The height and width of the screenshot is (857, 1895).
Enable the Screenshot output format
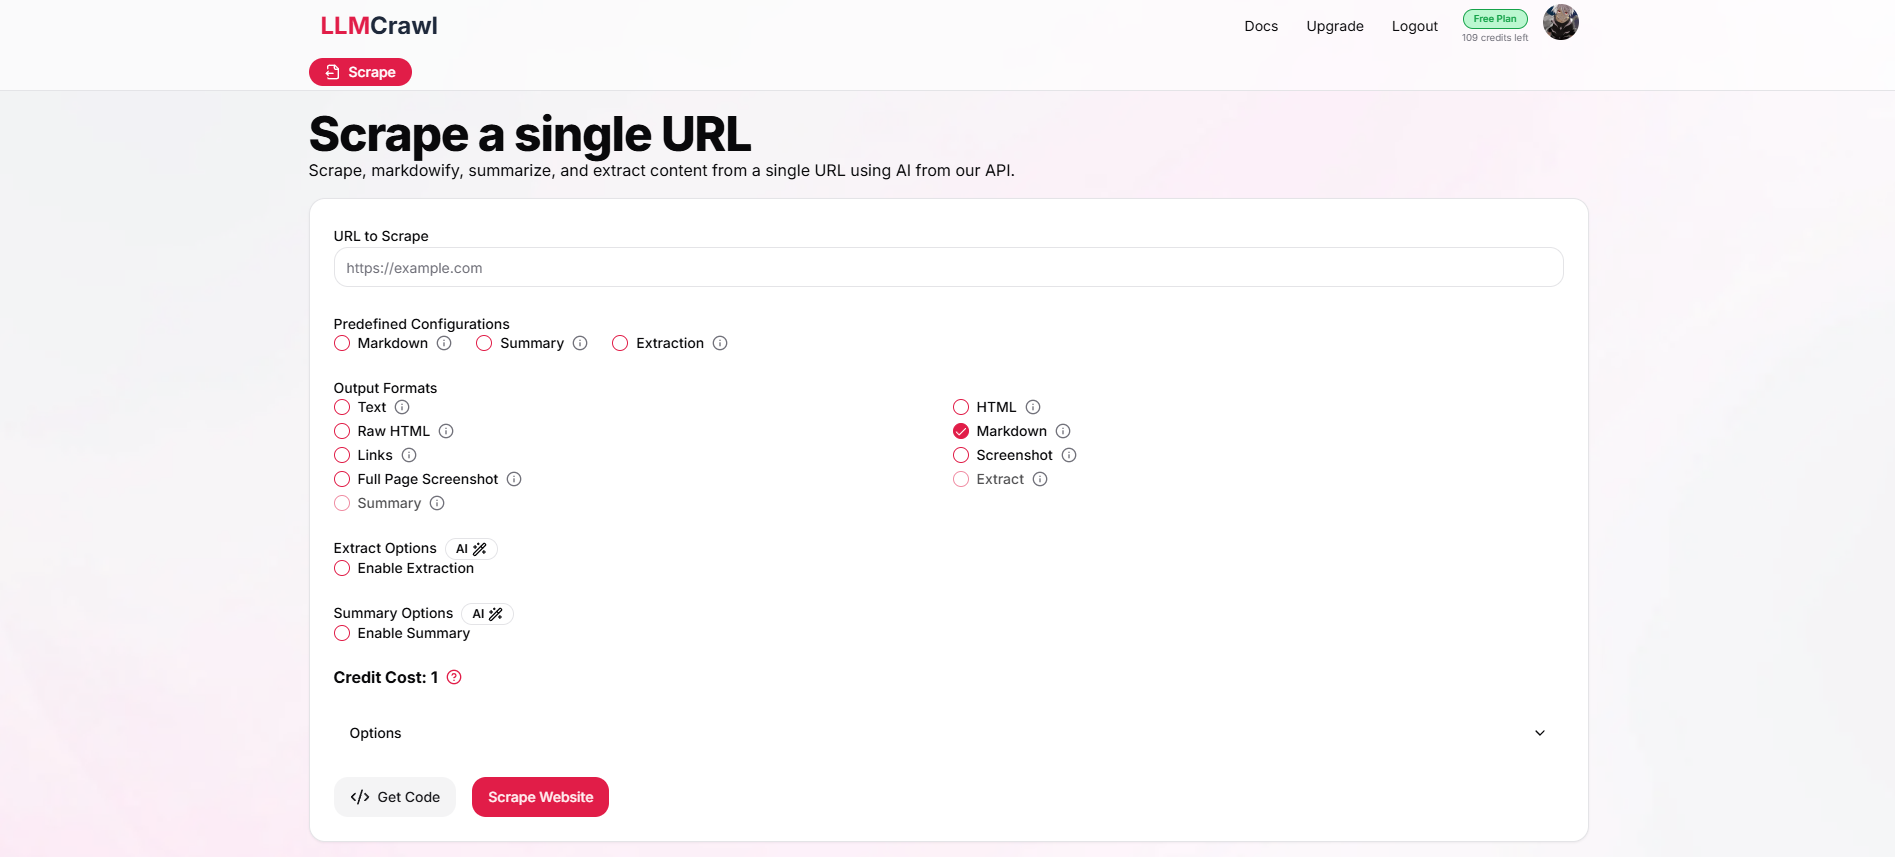point(961,455)
